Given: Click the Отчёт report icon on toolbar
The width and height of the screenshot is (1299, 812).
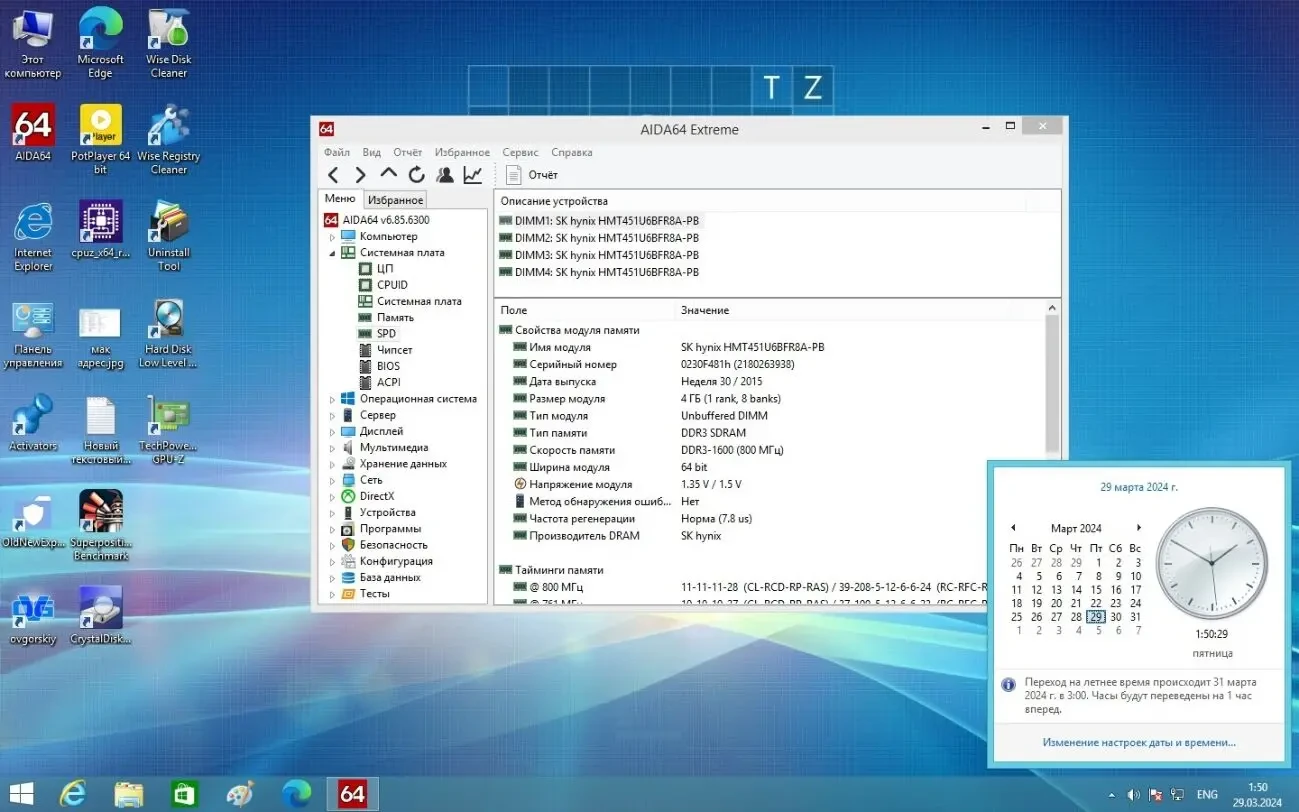Looking at the screenshot, I should (511, 174).
